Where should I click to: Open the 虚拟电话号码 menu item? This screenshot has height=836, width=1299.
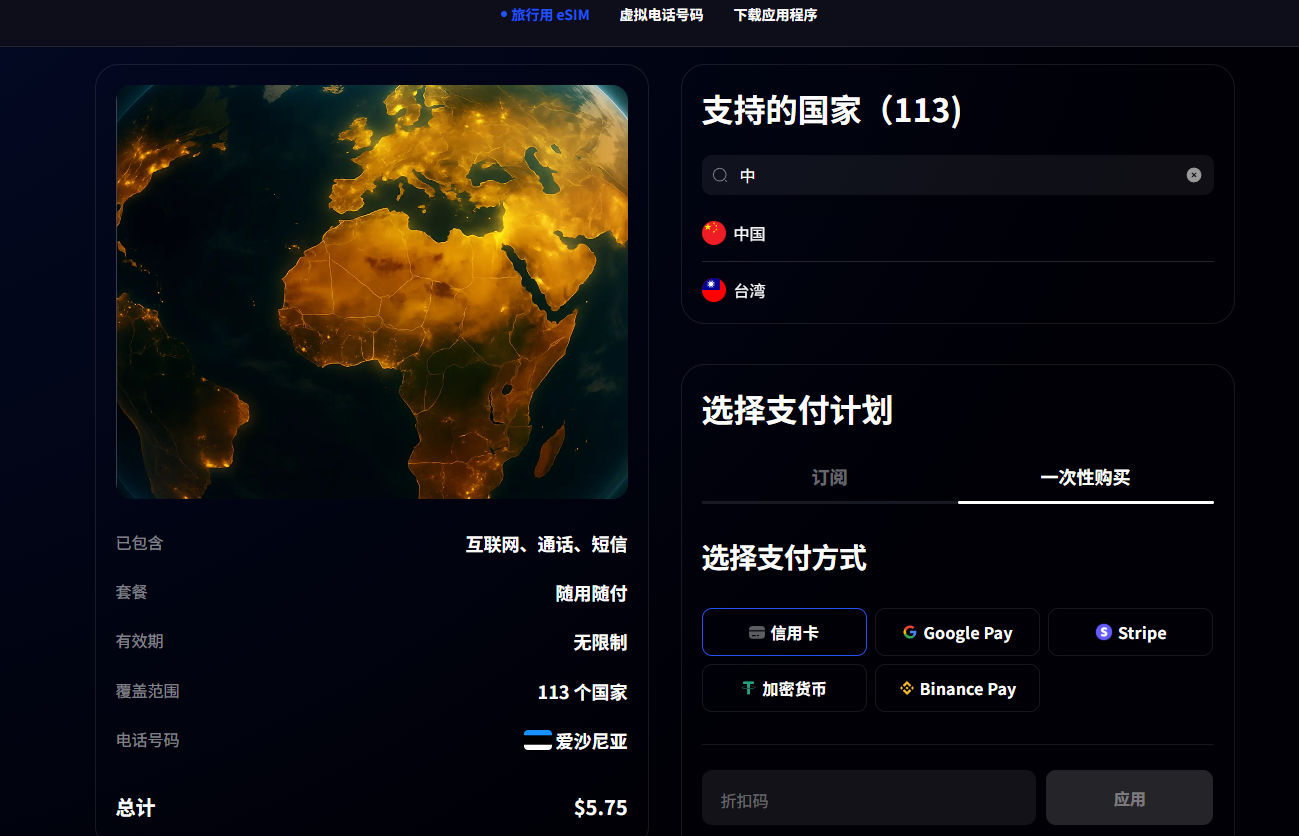661,15
